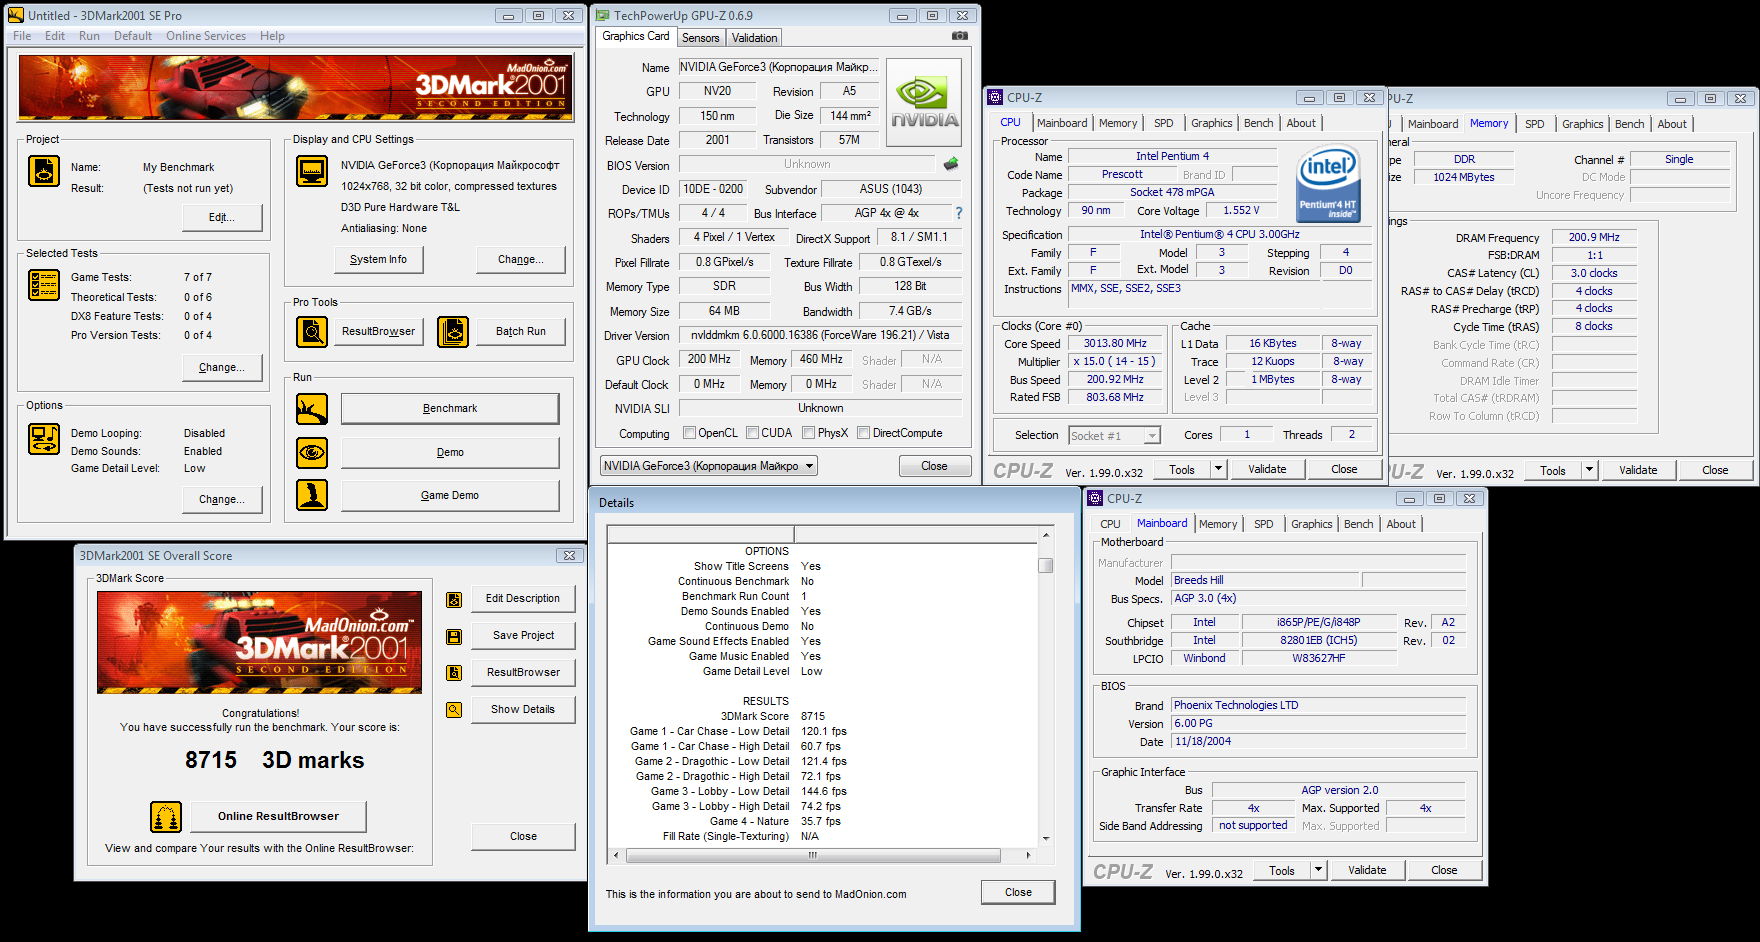Check the DirectCompute checkbox

[863, 433]
